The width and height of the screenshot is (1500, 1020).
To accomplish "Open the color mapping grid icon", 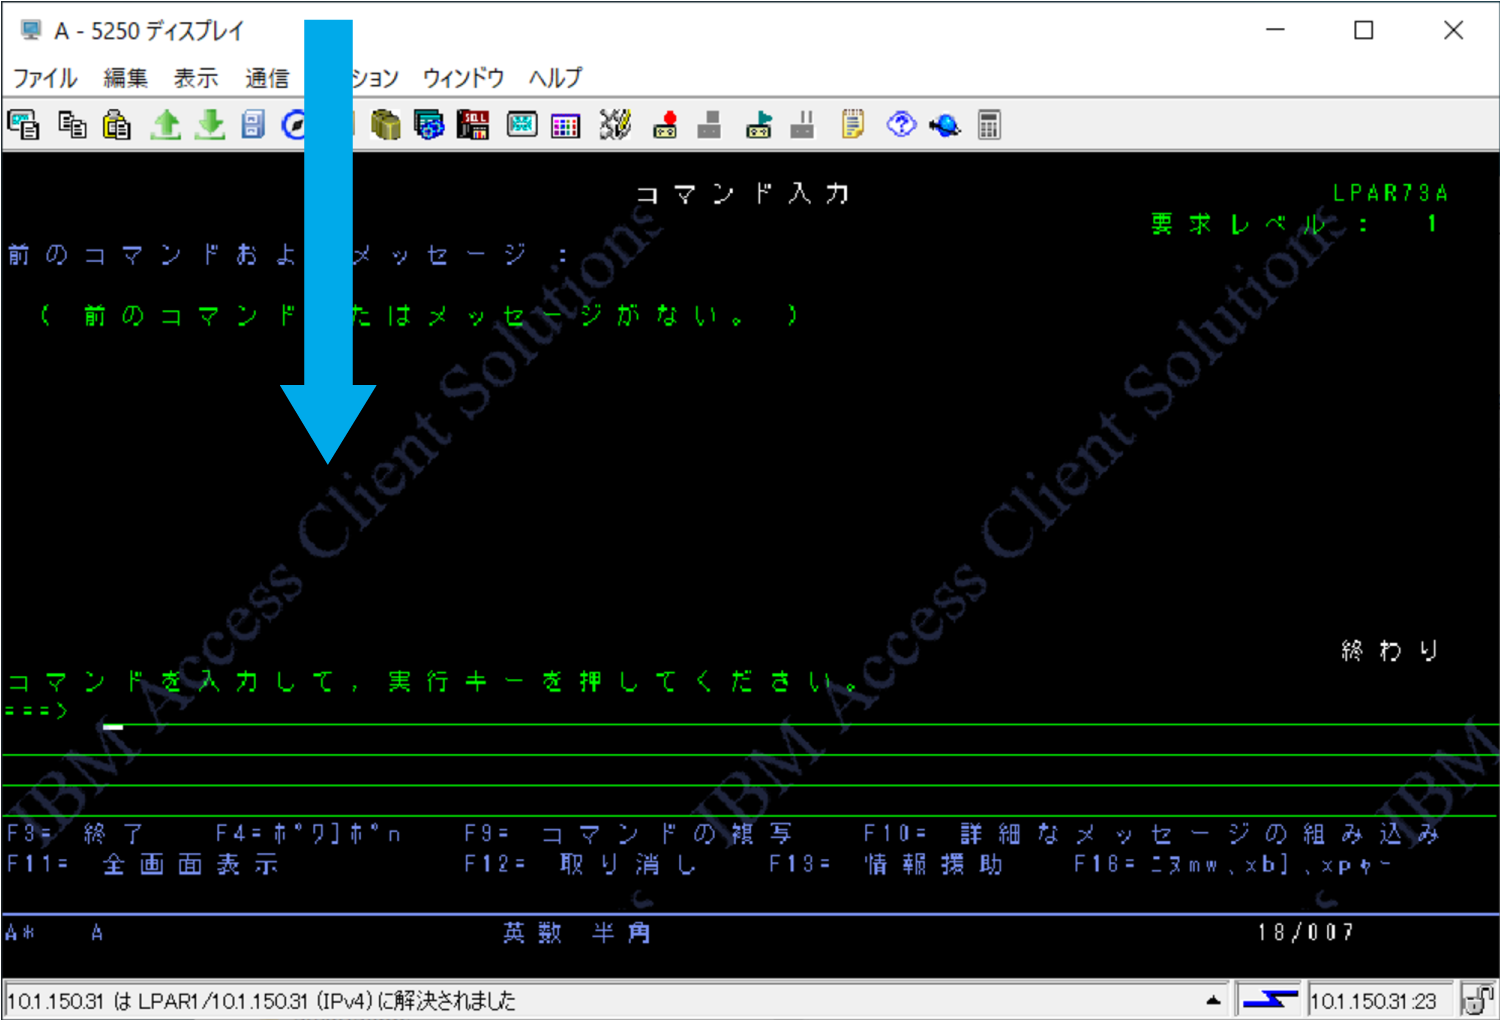I will [x=566, y=125].
